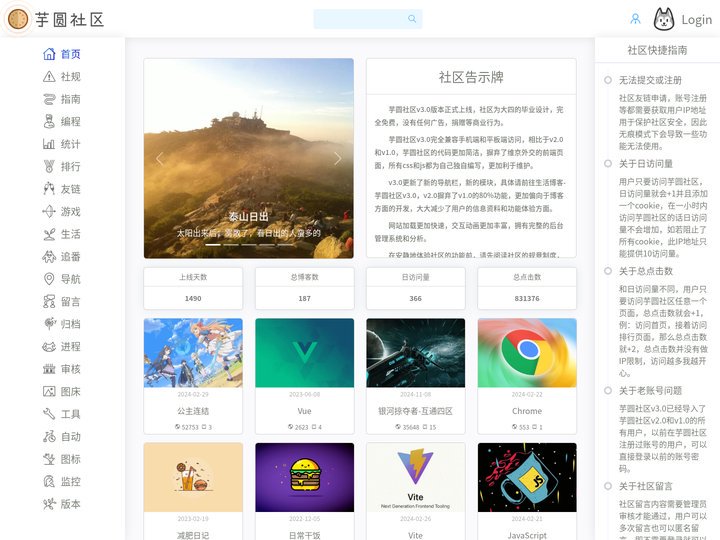Click the 关于老账号问题 guide heading

click(x=650, y=391)
